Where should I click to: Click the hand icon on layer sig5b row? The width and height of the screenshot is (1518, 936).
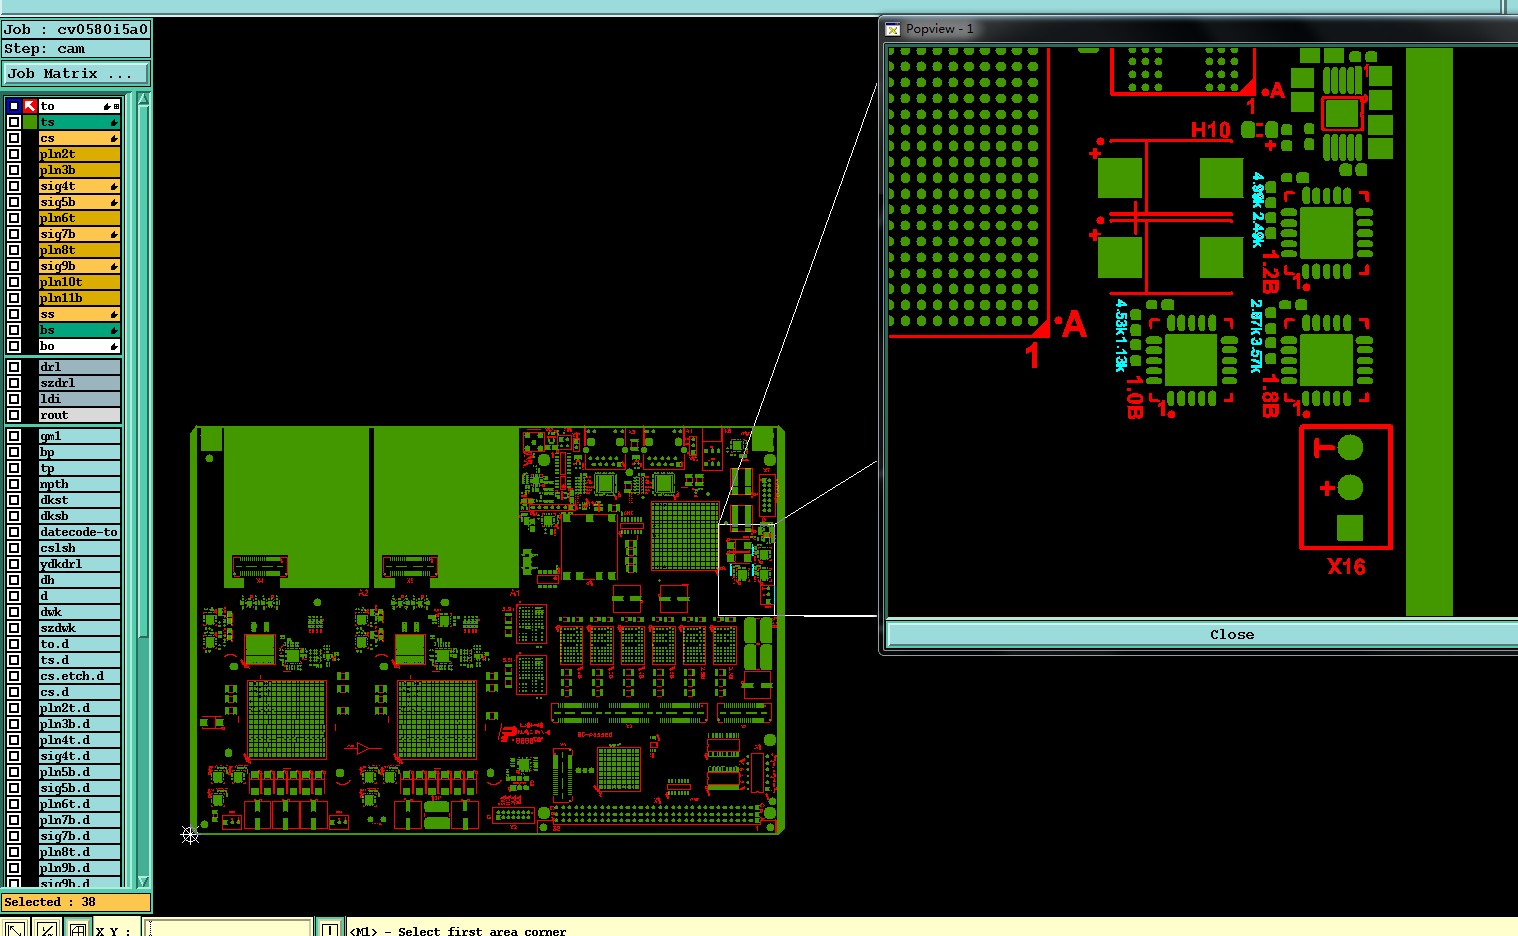pos(114,202)
